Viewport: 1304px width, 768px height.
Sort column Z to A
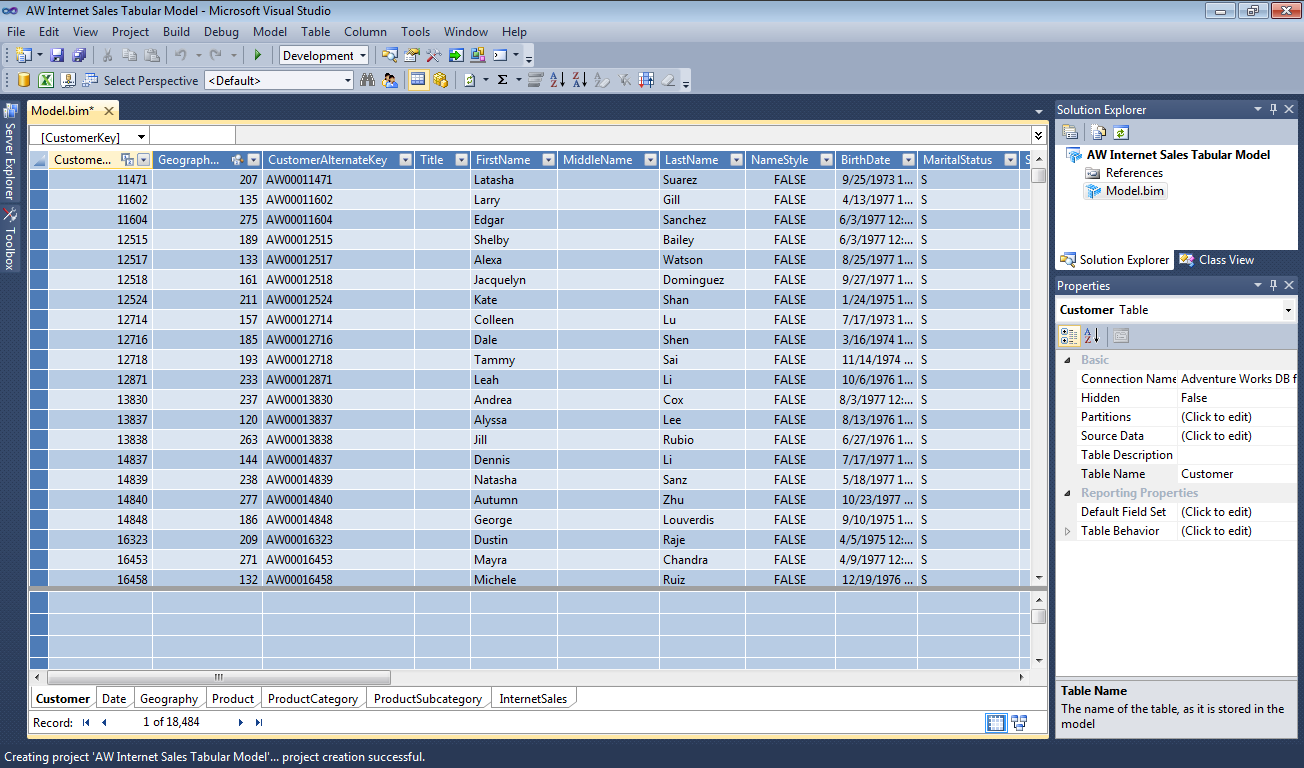pos(580,80)
